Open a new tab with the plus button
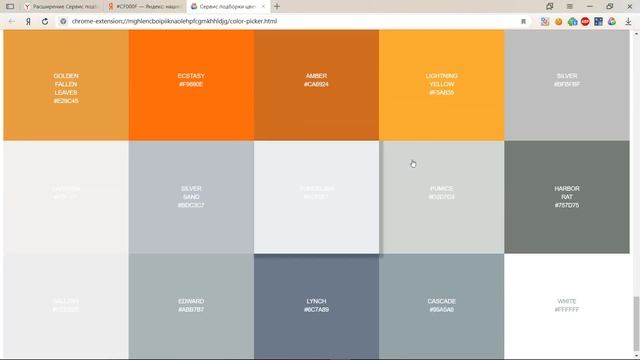Image resolution: width=640 pixels, height=360 pixels. tap(277, 7)
